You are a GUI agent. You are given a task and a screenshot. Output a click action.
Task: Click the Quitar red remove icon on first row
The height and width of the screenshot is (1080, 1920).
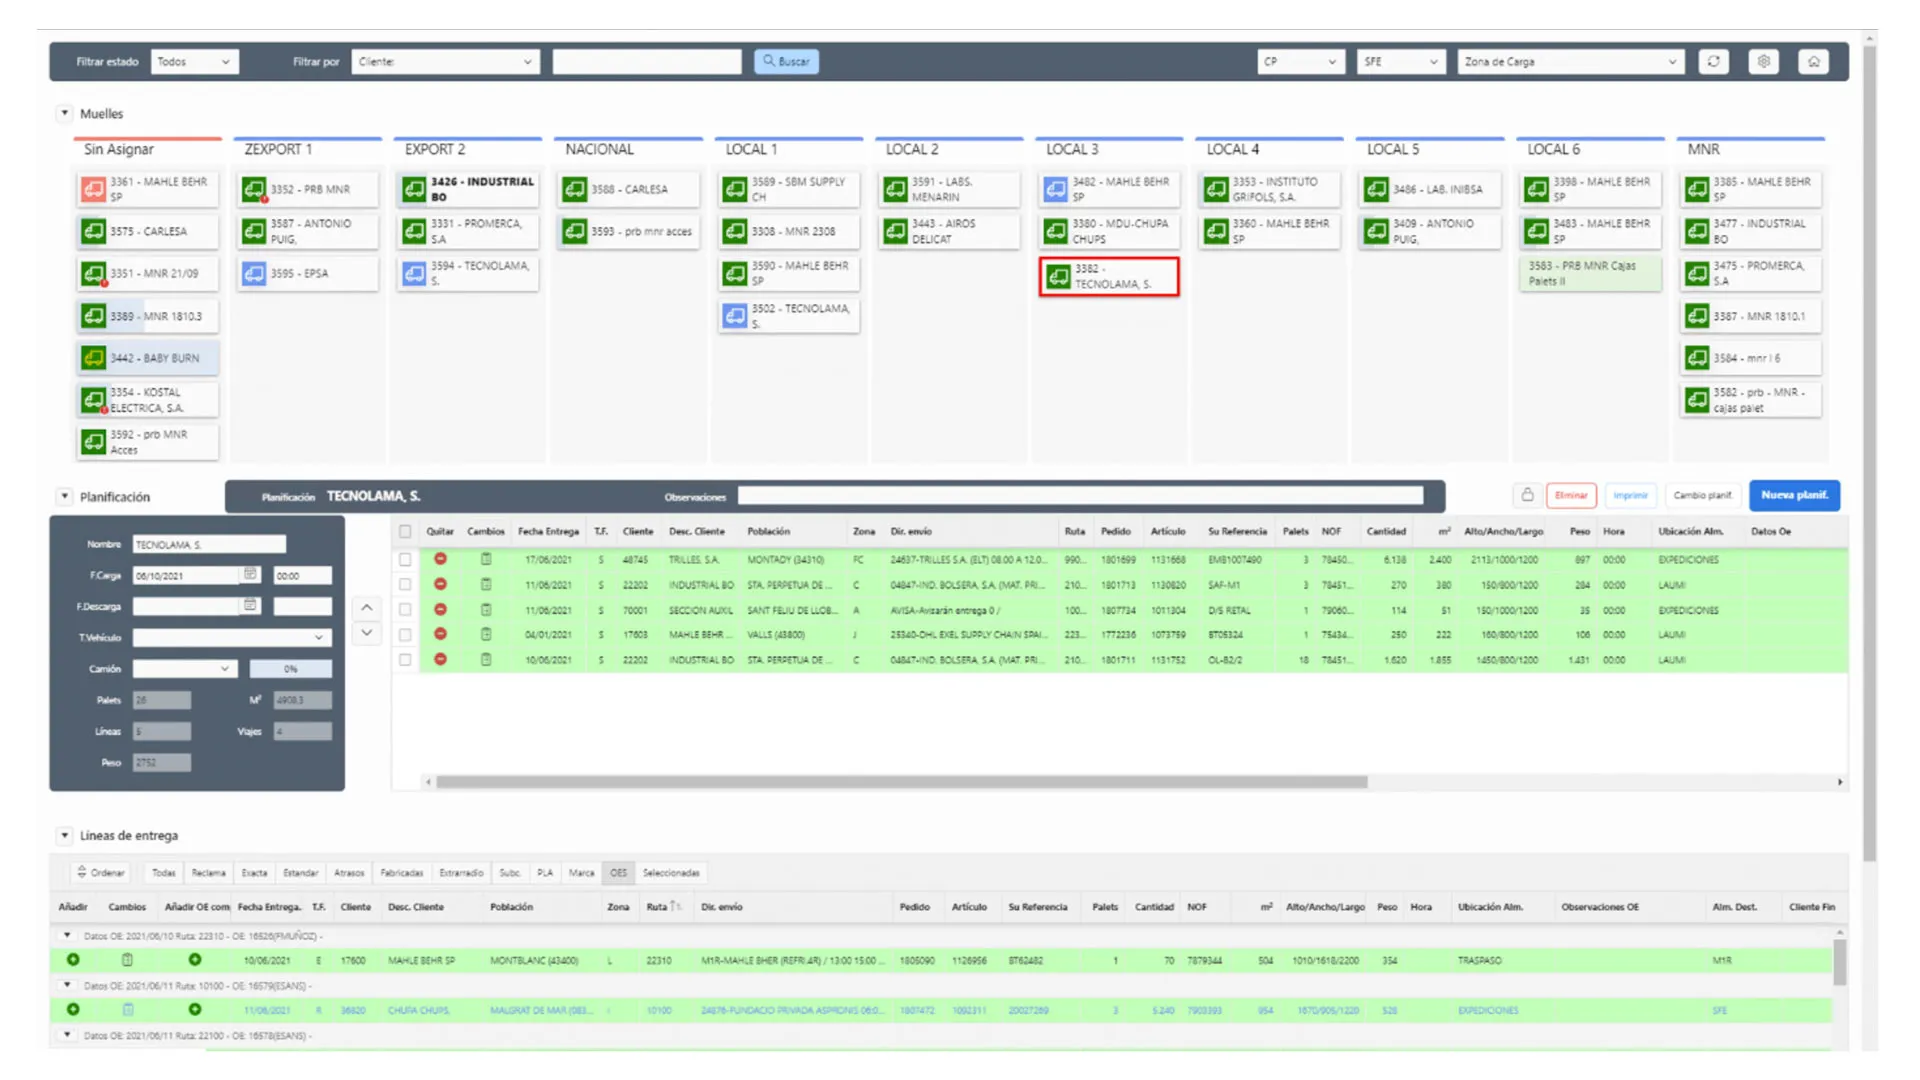441,560
